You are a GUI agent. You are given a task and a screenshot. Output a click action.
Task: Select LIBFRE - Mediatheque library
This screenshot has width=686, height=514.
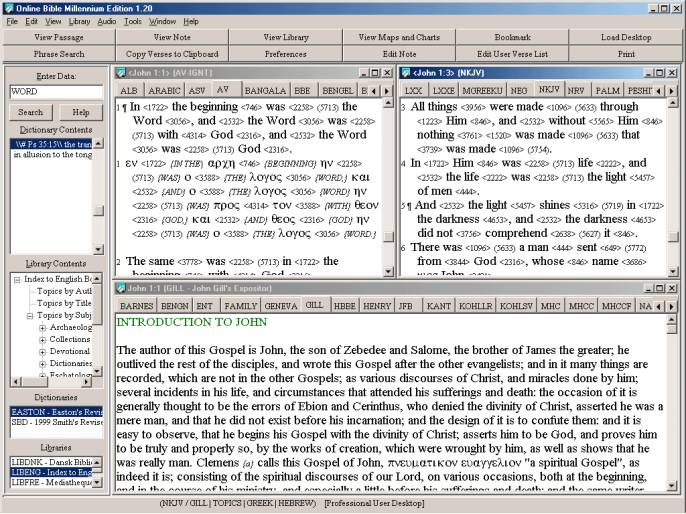(51, 482)
